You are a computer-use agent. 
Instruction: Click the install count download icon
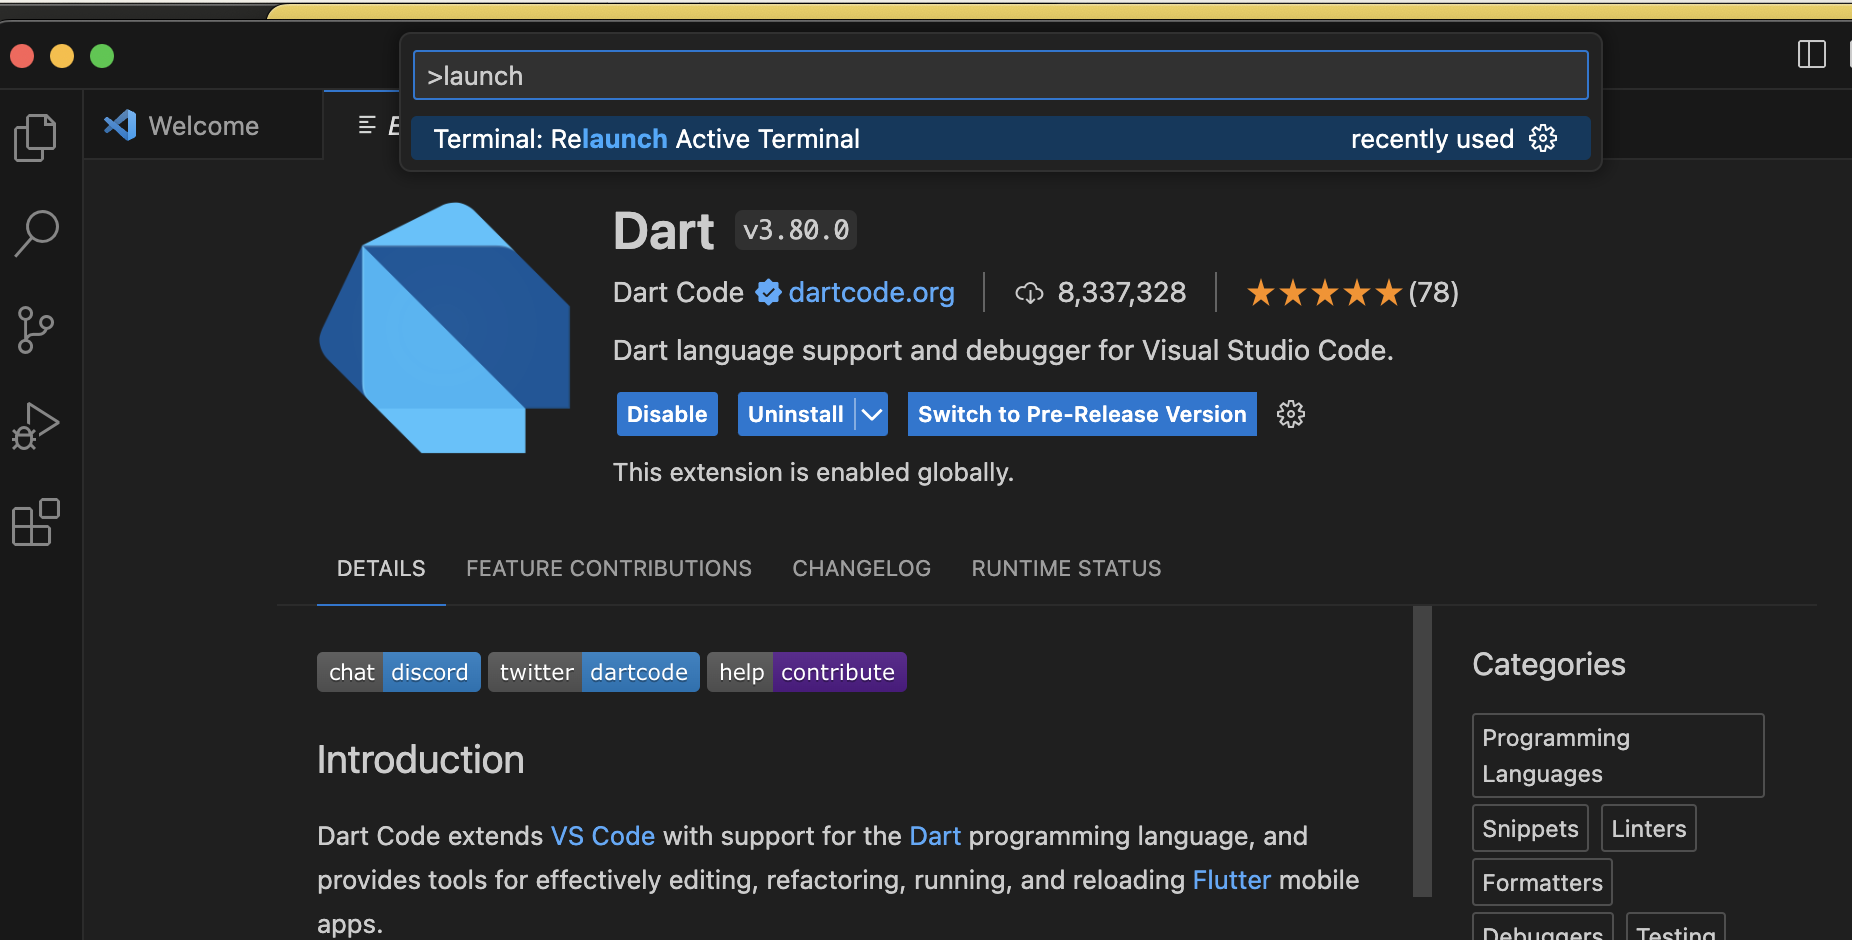click(1029, 293)
